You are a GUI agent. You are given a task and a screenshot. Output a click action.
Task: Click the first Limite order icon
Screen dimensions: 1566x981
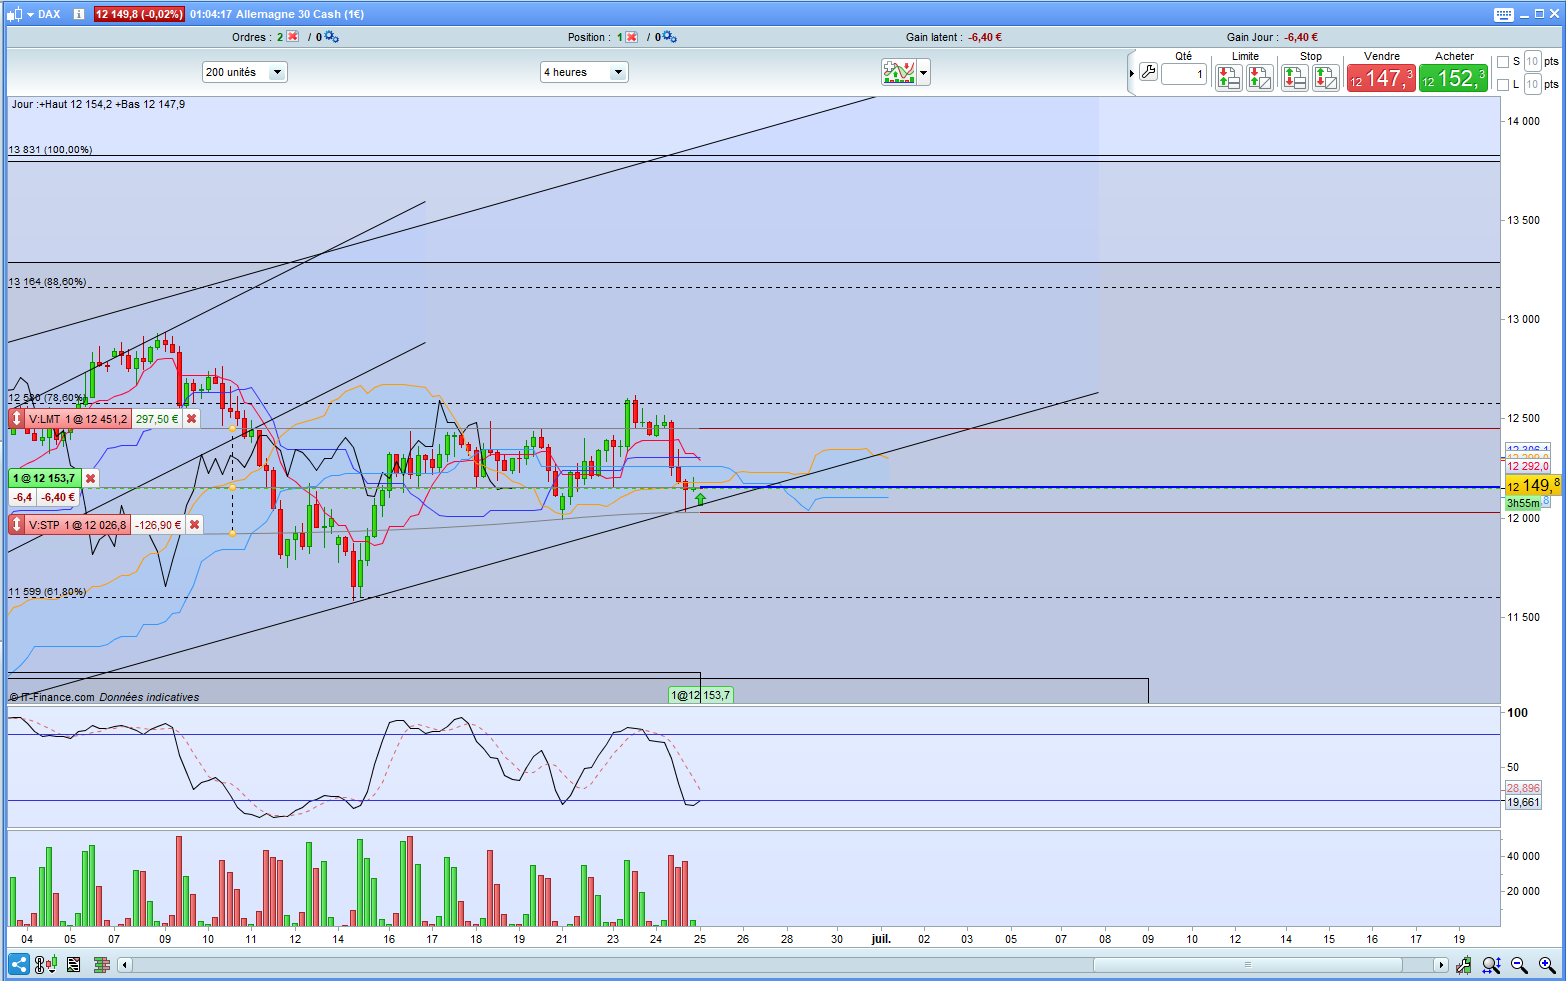point(1229,77)
